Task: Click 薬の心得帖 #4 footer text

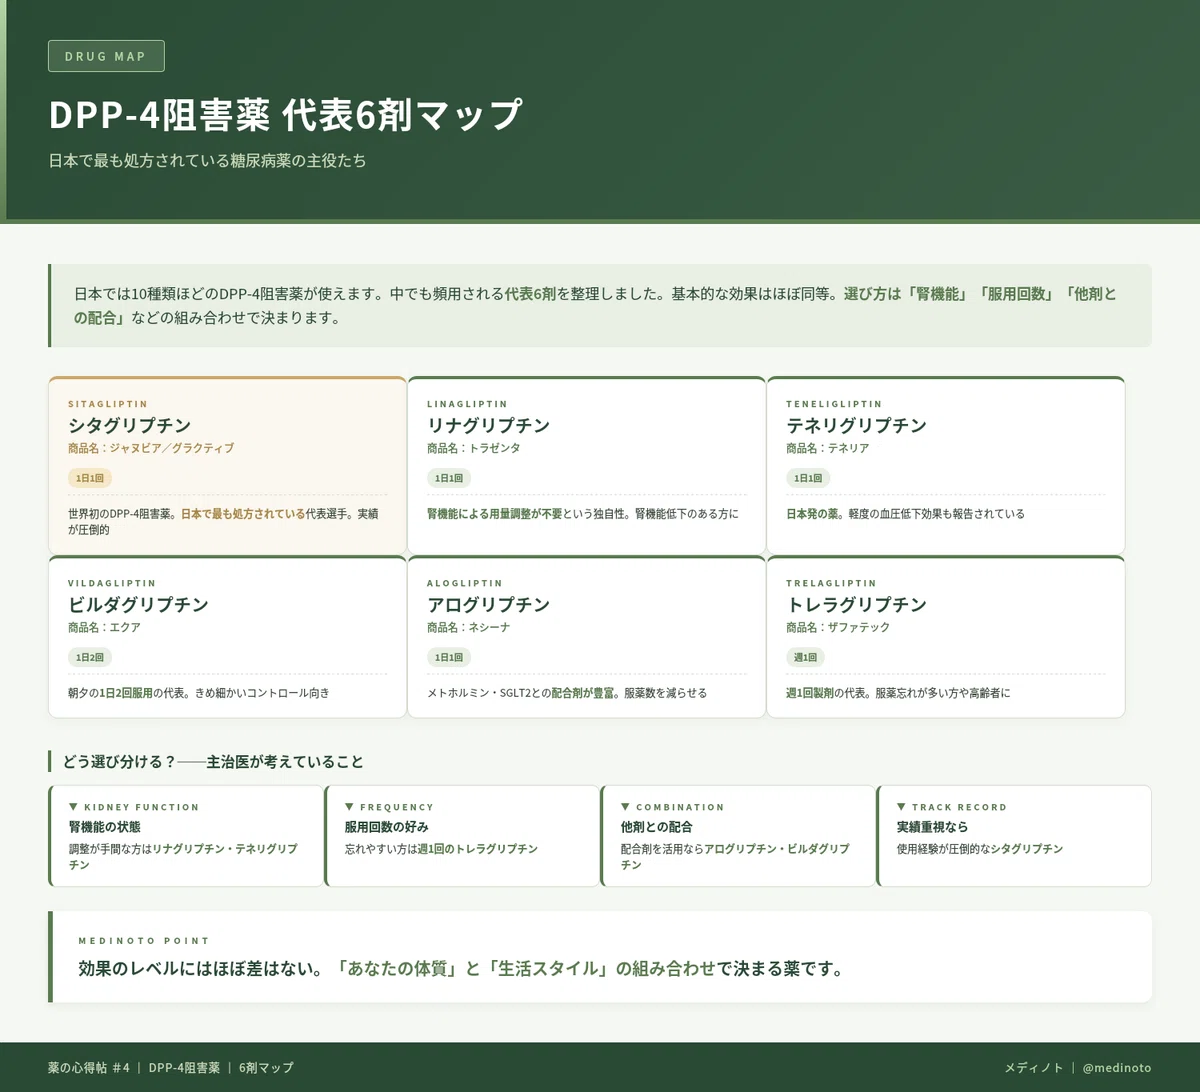Action: pos(89,1067)
